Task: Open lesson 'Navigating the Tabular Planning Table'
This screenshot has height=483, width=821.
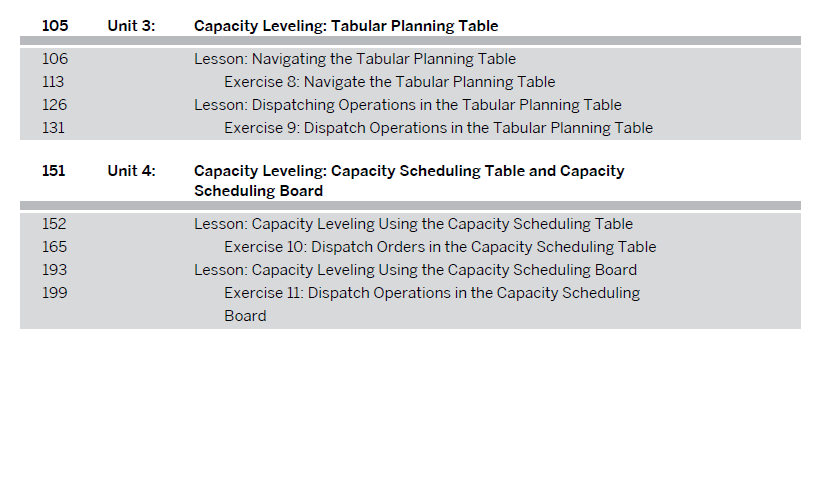Action: [355, 59]
